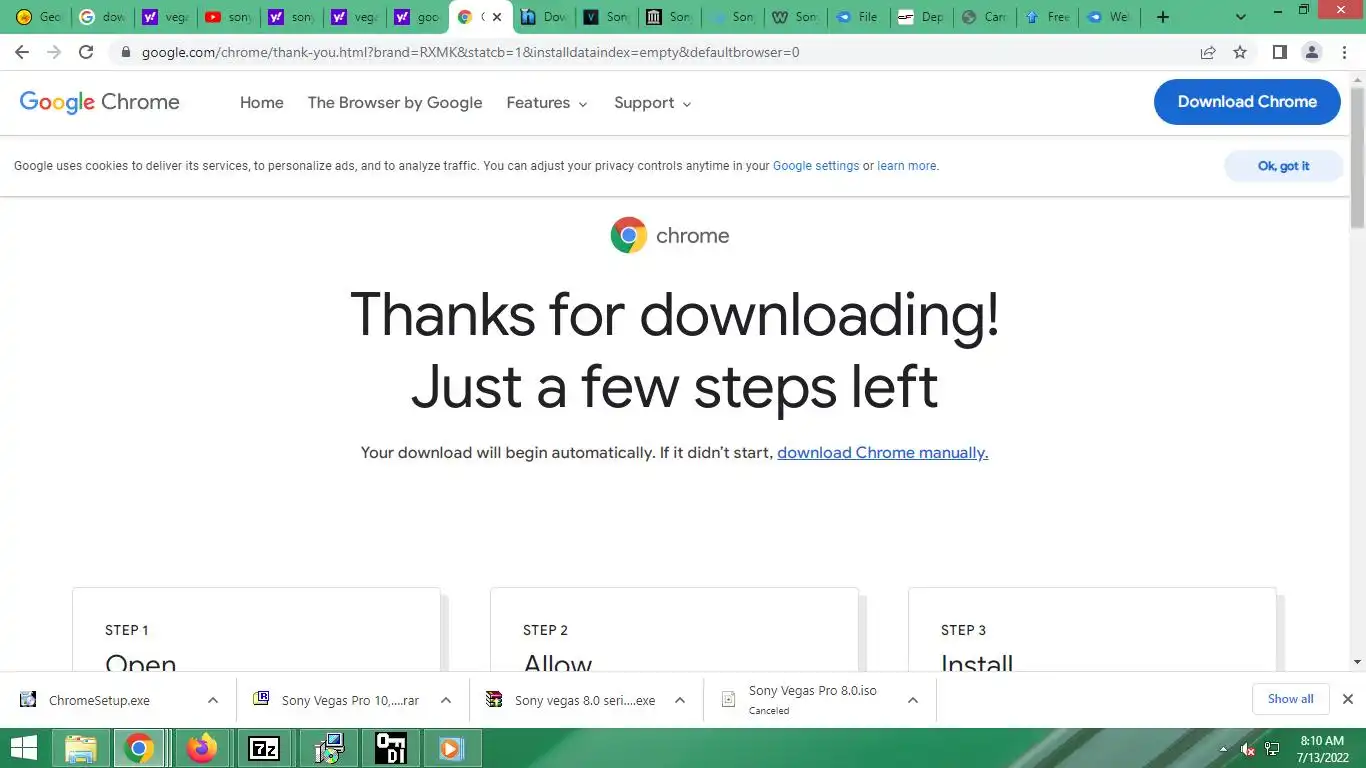Follow the learn more link
The height and width of the screenshot is (768, 1366).
(x=907, y=166)
